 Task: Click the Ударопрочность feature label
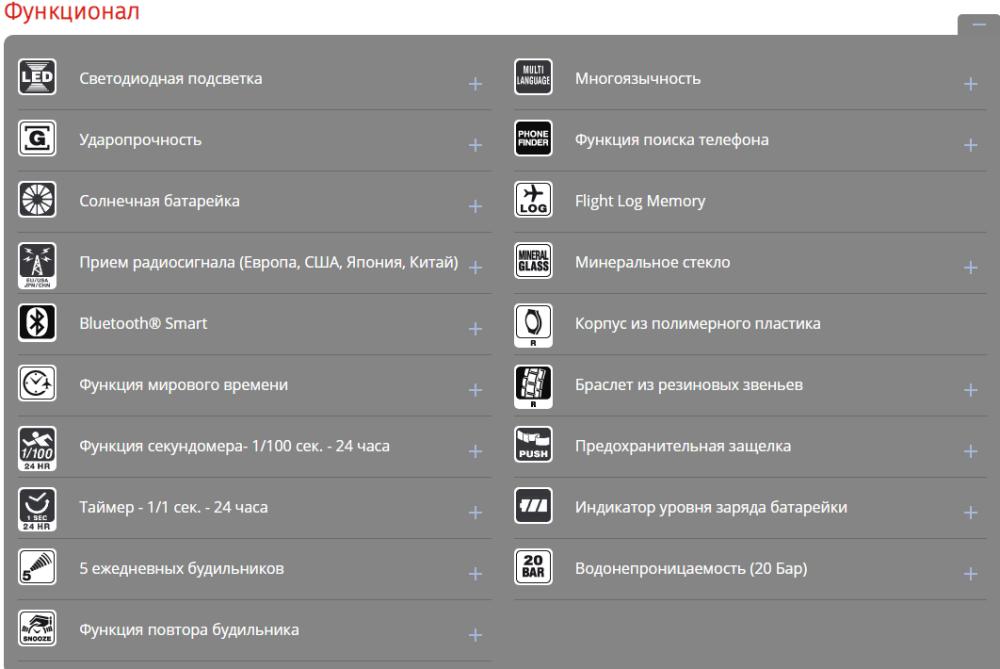click(140, 140)
